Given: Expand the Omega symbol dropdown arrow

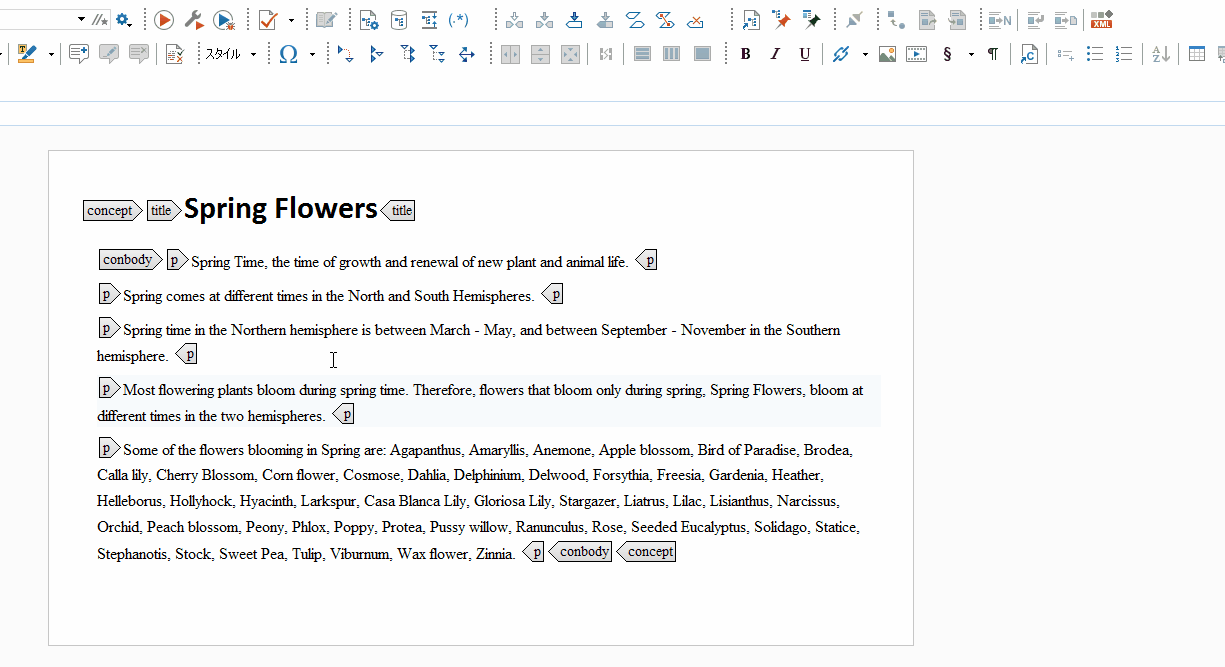Looking at the screenshot, I should click(x=312, y=54).
